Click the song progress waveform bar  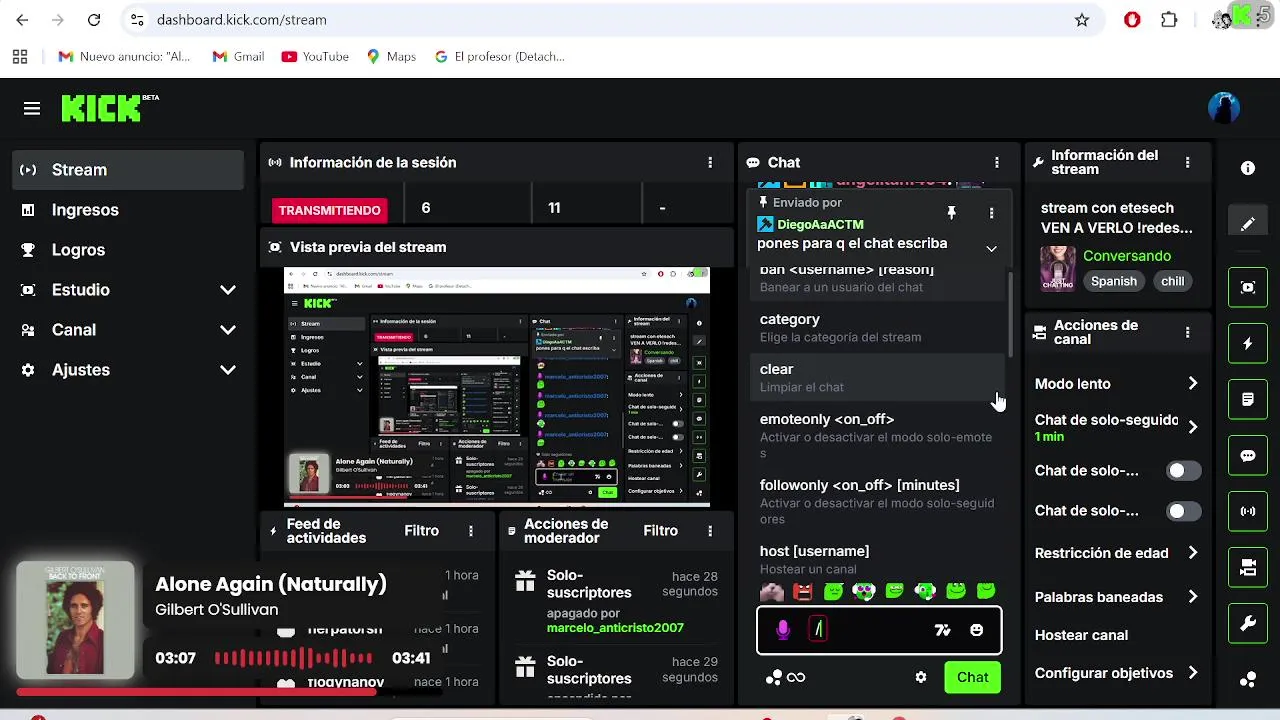[x=294, y=658]
